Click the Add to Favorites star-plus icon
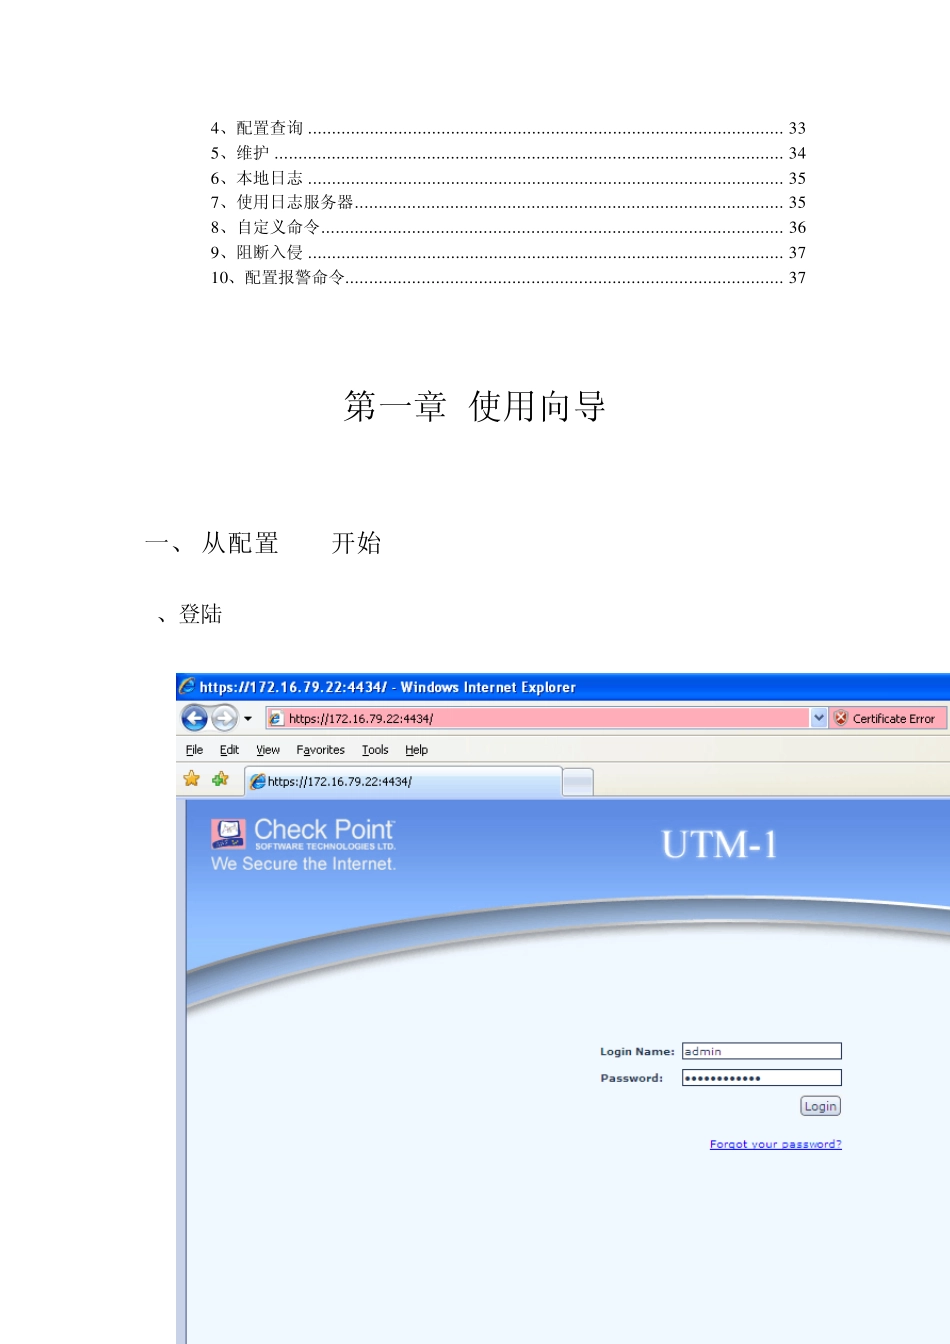Image resolution: width=950 pixels, height=1344 pixels. (221, 778)
